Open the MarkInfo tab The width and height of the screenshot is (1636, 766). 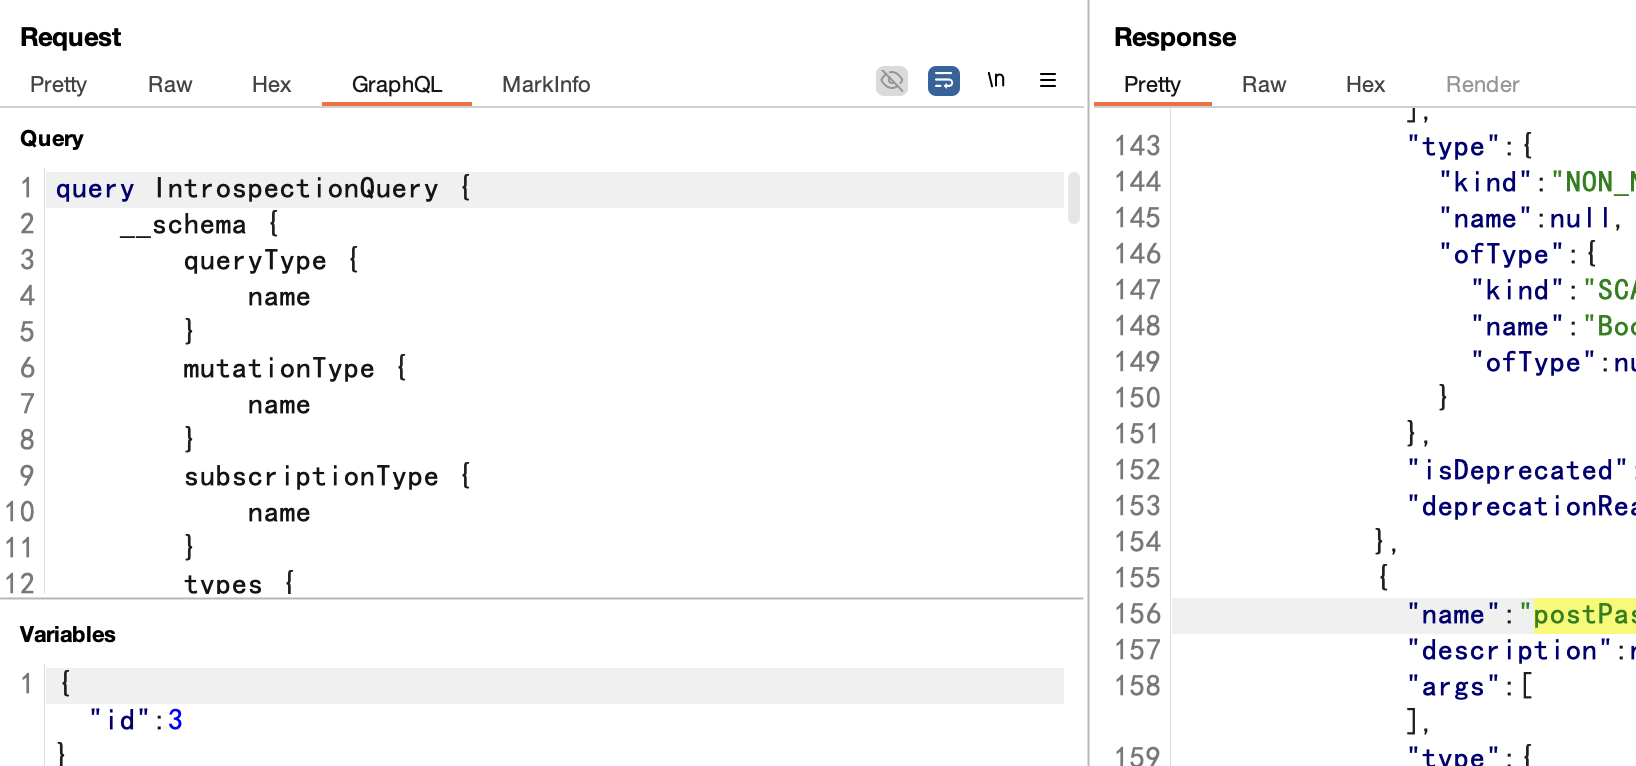pyautogui.click(x=546, y=85)
